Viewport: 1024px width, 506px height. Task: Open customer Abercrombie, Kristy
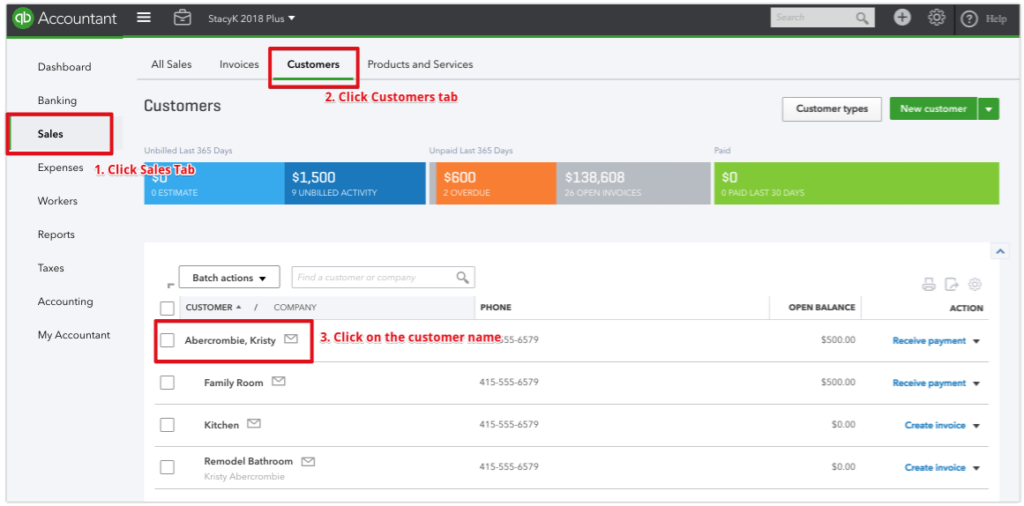click(230, 340)
